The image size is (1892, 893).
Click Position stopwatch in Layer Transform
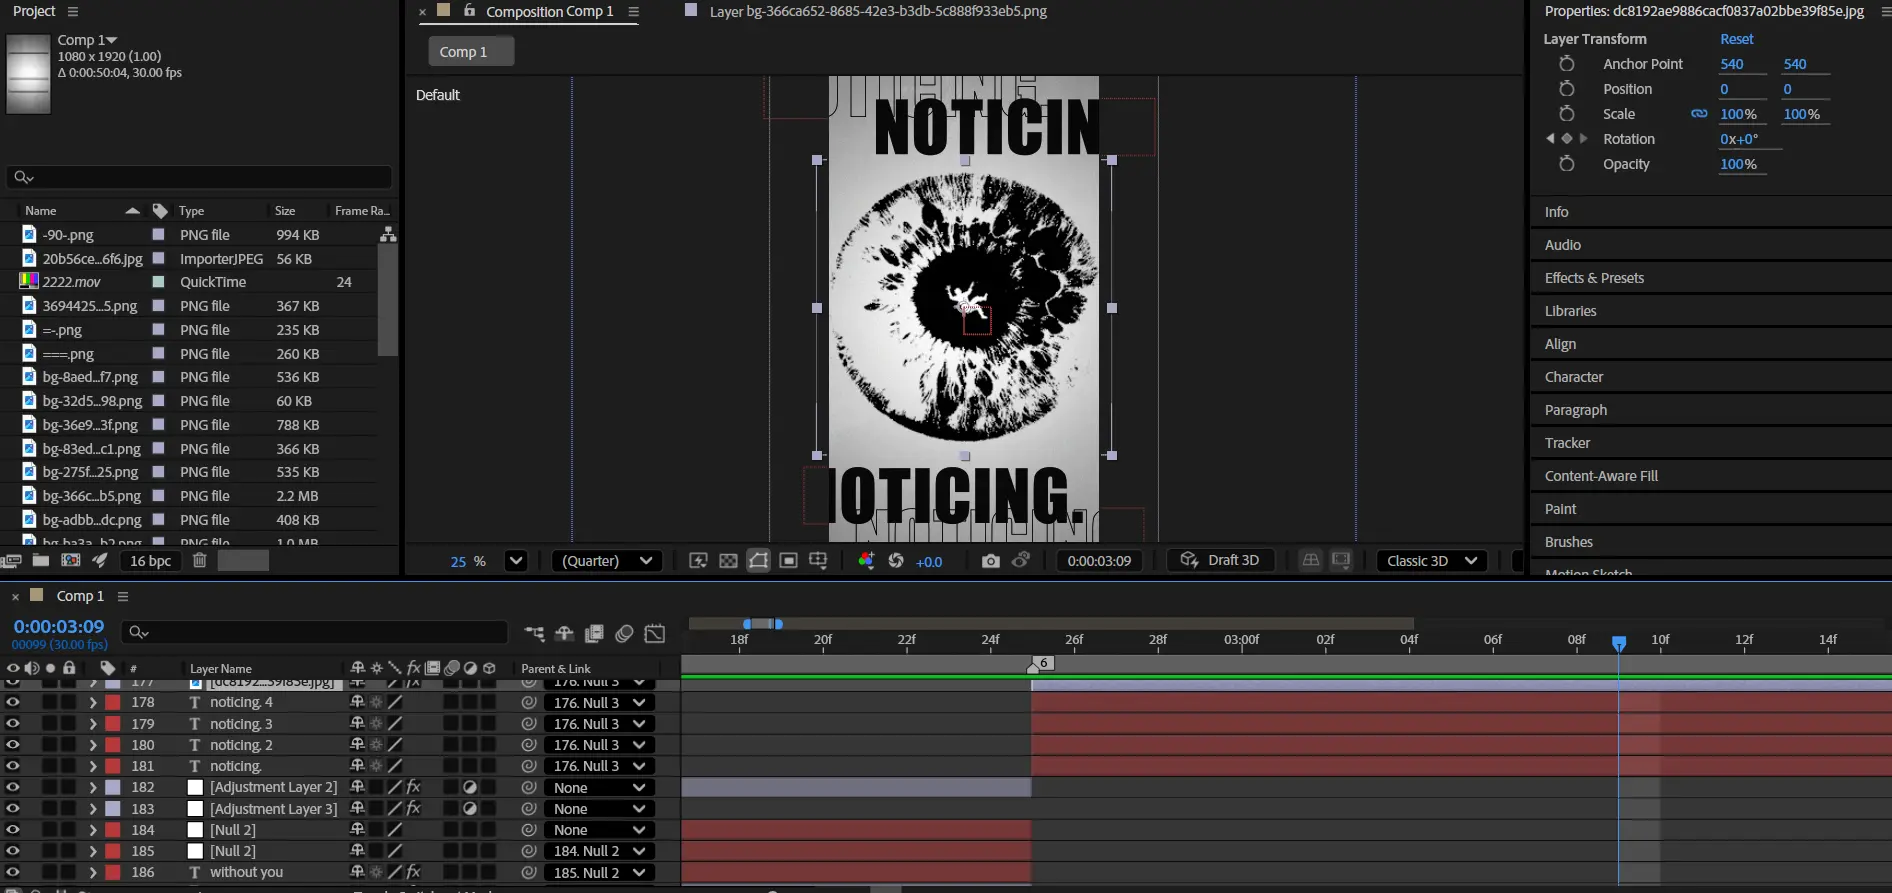pyautogui.click(x=1566, y=89)
